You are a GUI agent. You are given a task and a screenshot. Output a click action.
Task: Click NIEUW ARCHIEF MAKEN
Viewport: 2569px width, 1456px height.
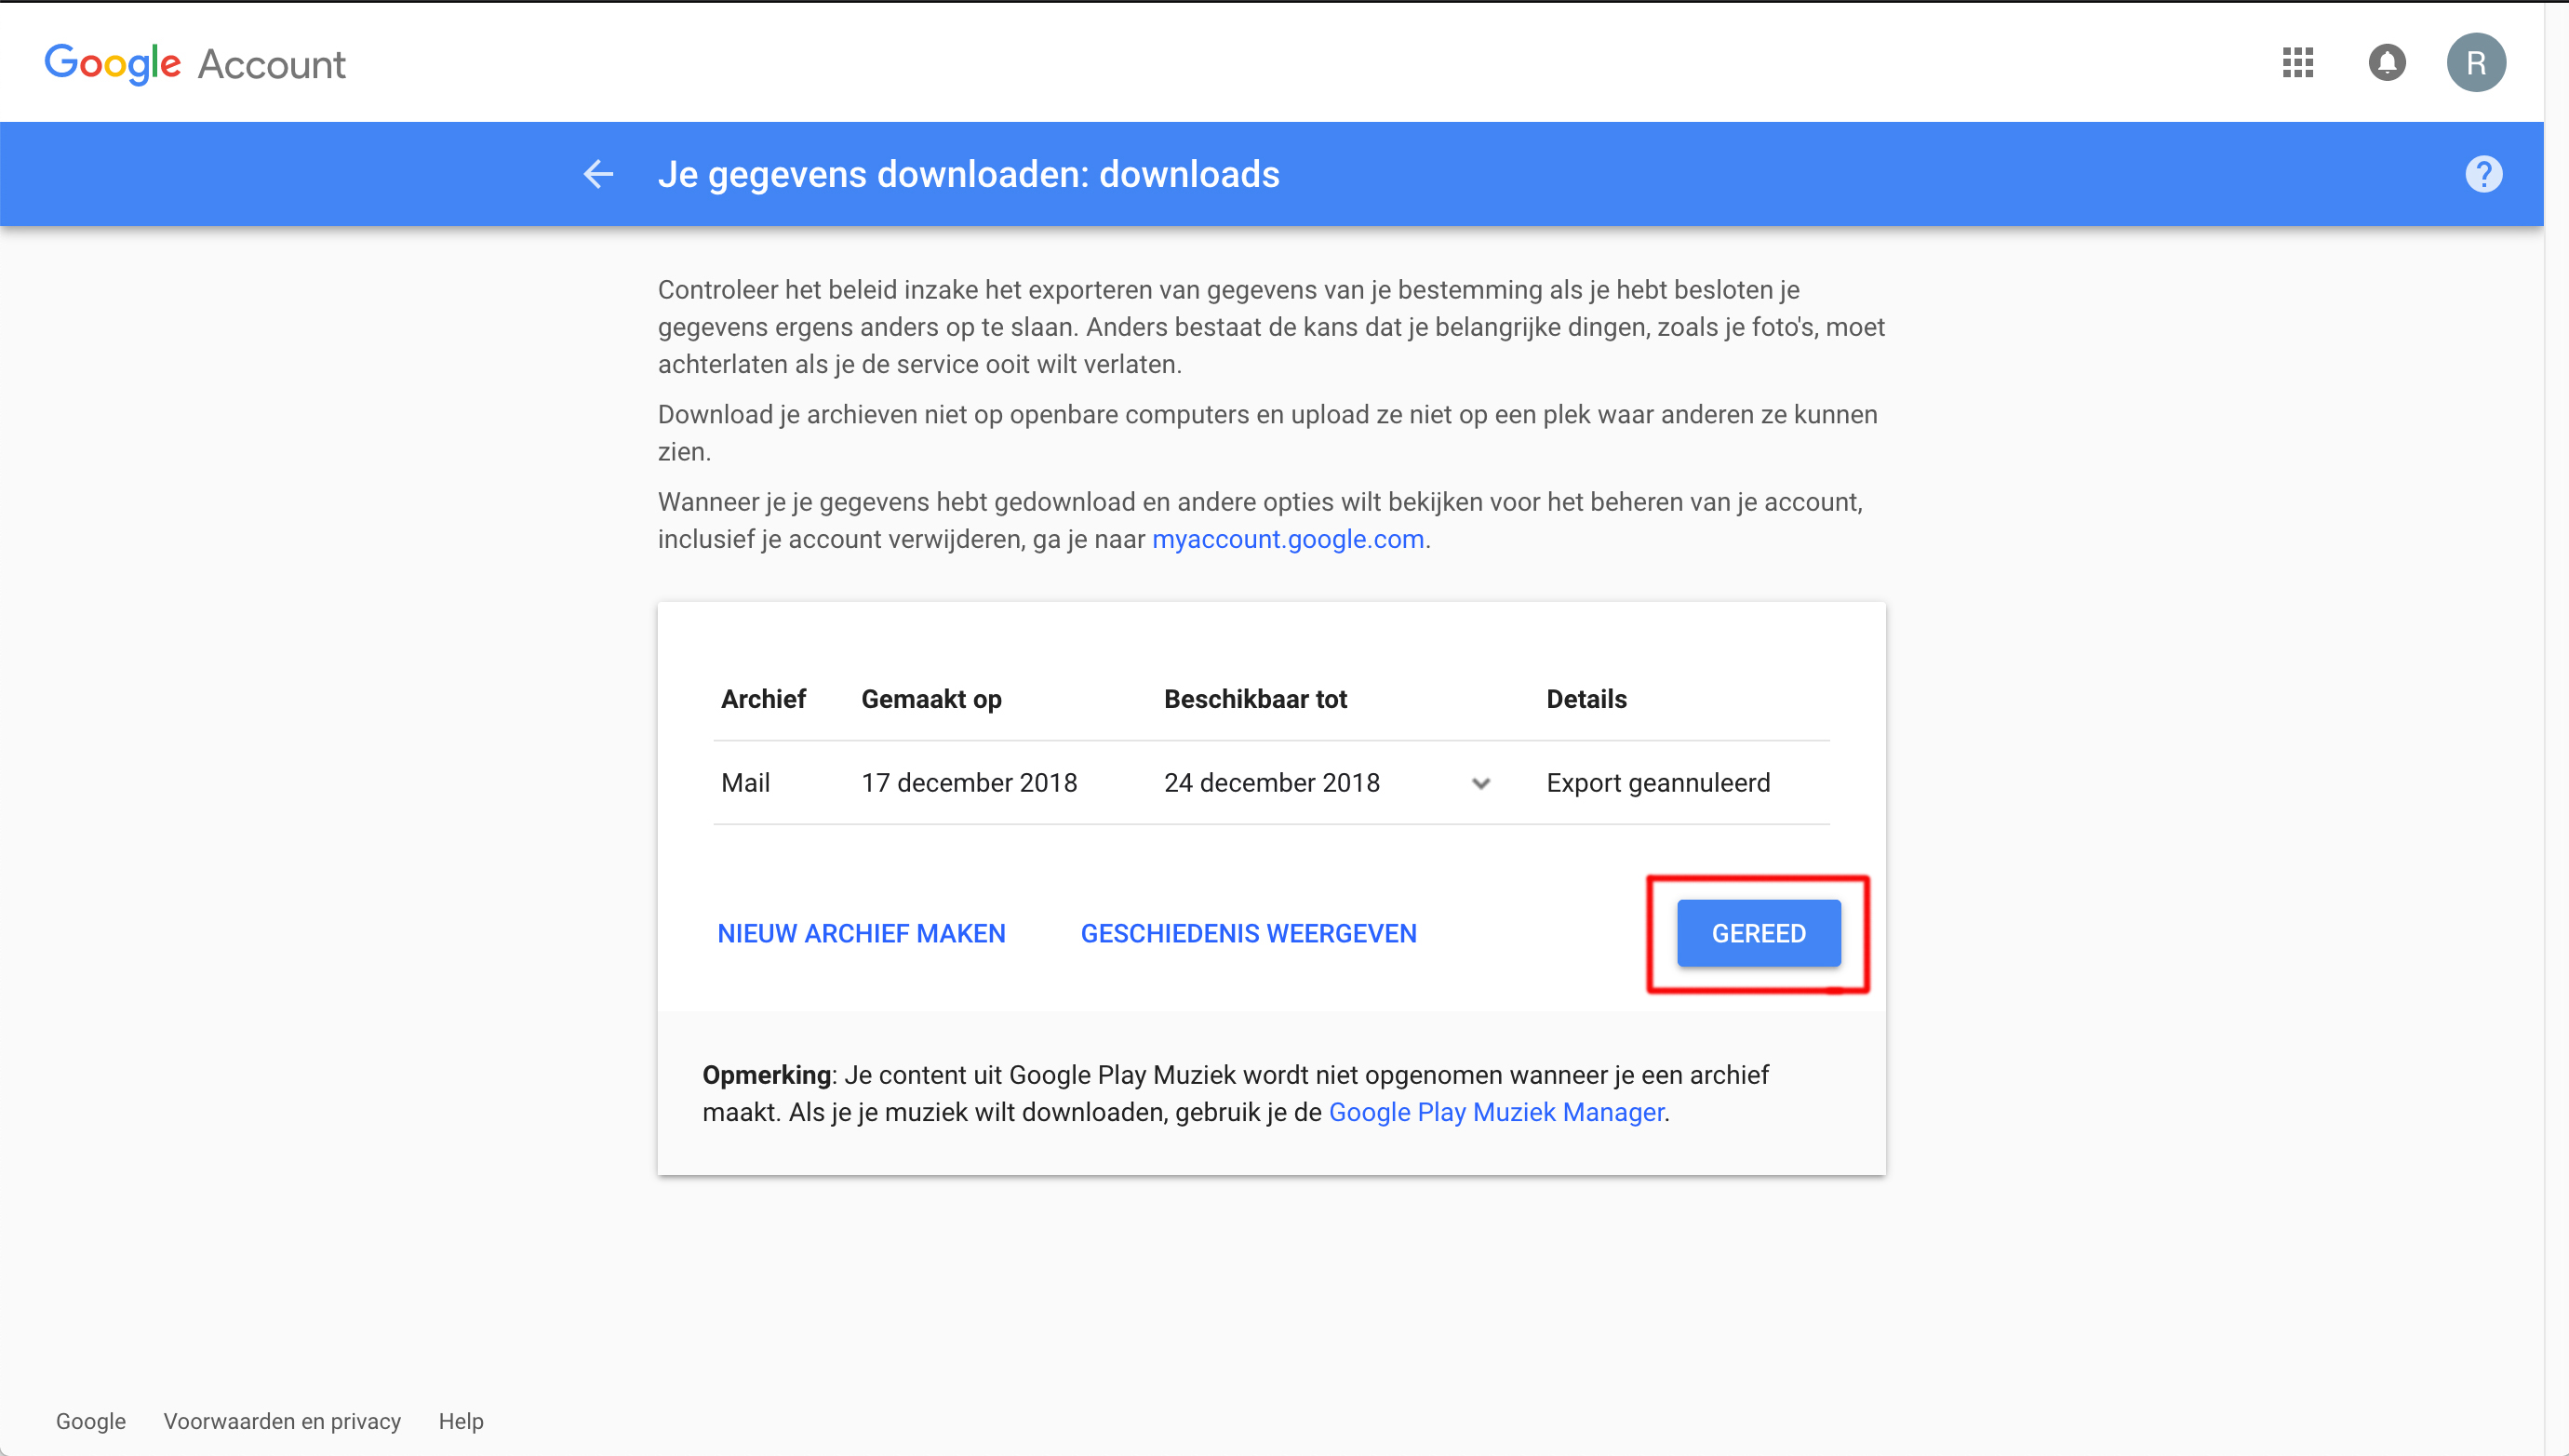(x=861, y=933)
